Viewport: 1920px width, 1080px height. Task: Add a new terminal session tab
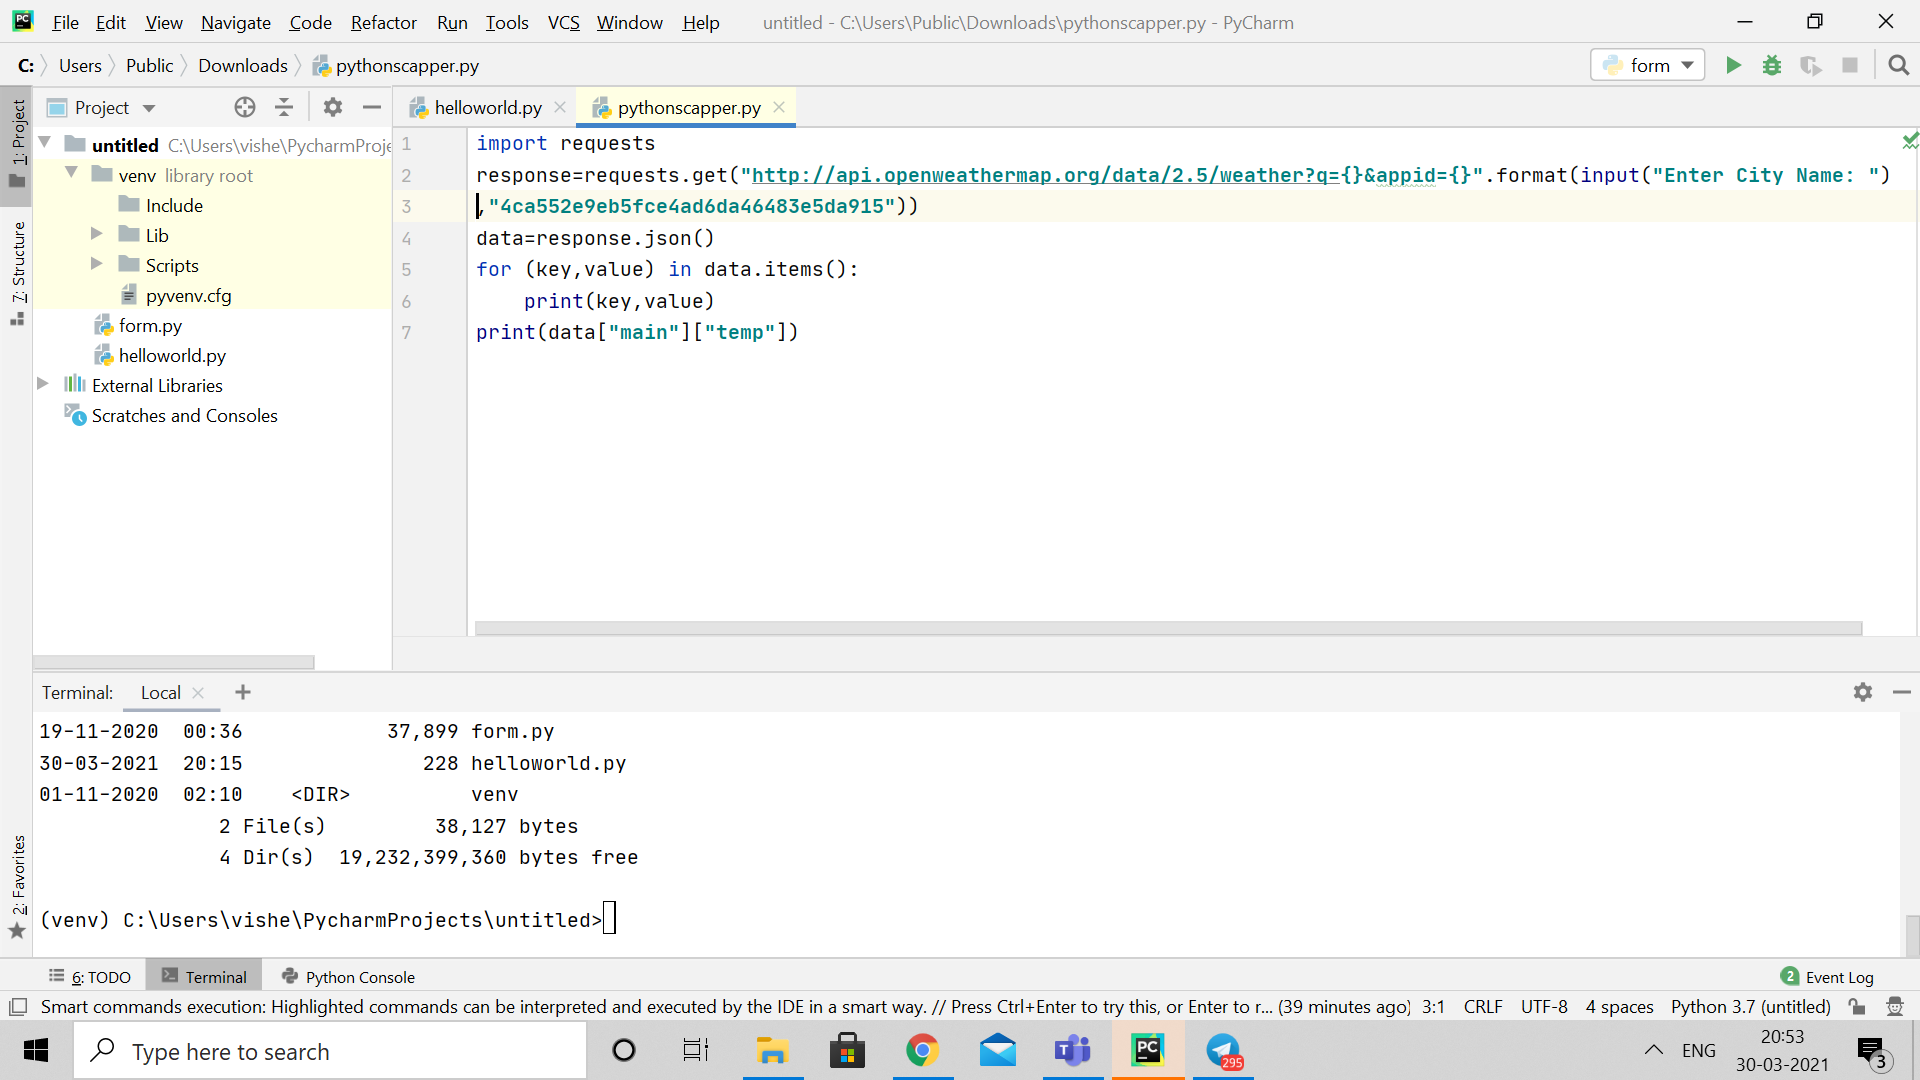click(243, 692)
